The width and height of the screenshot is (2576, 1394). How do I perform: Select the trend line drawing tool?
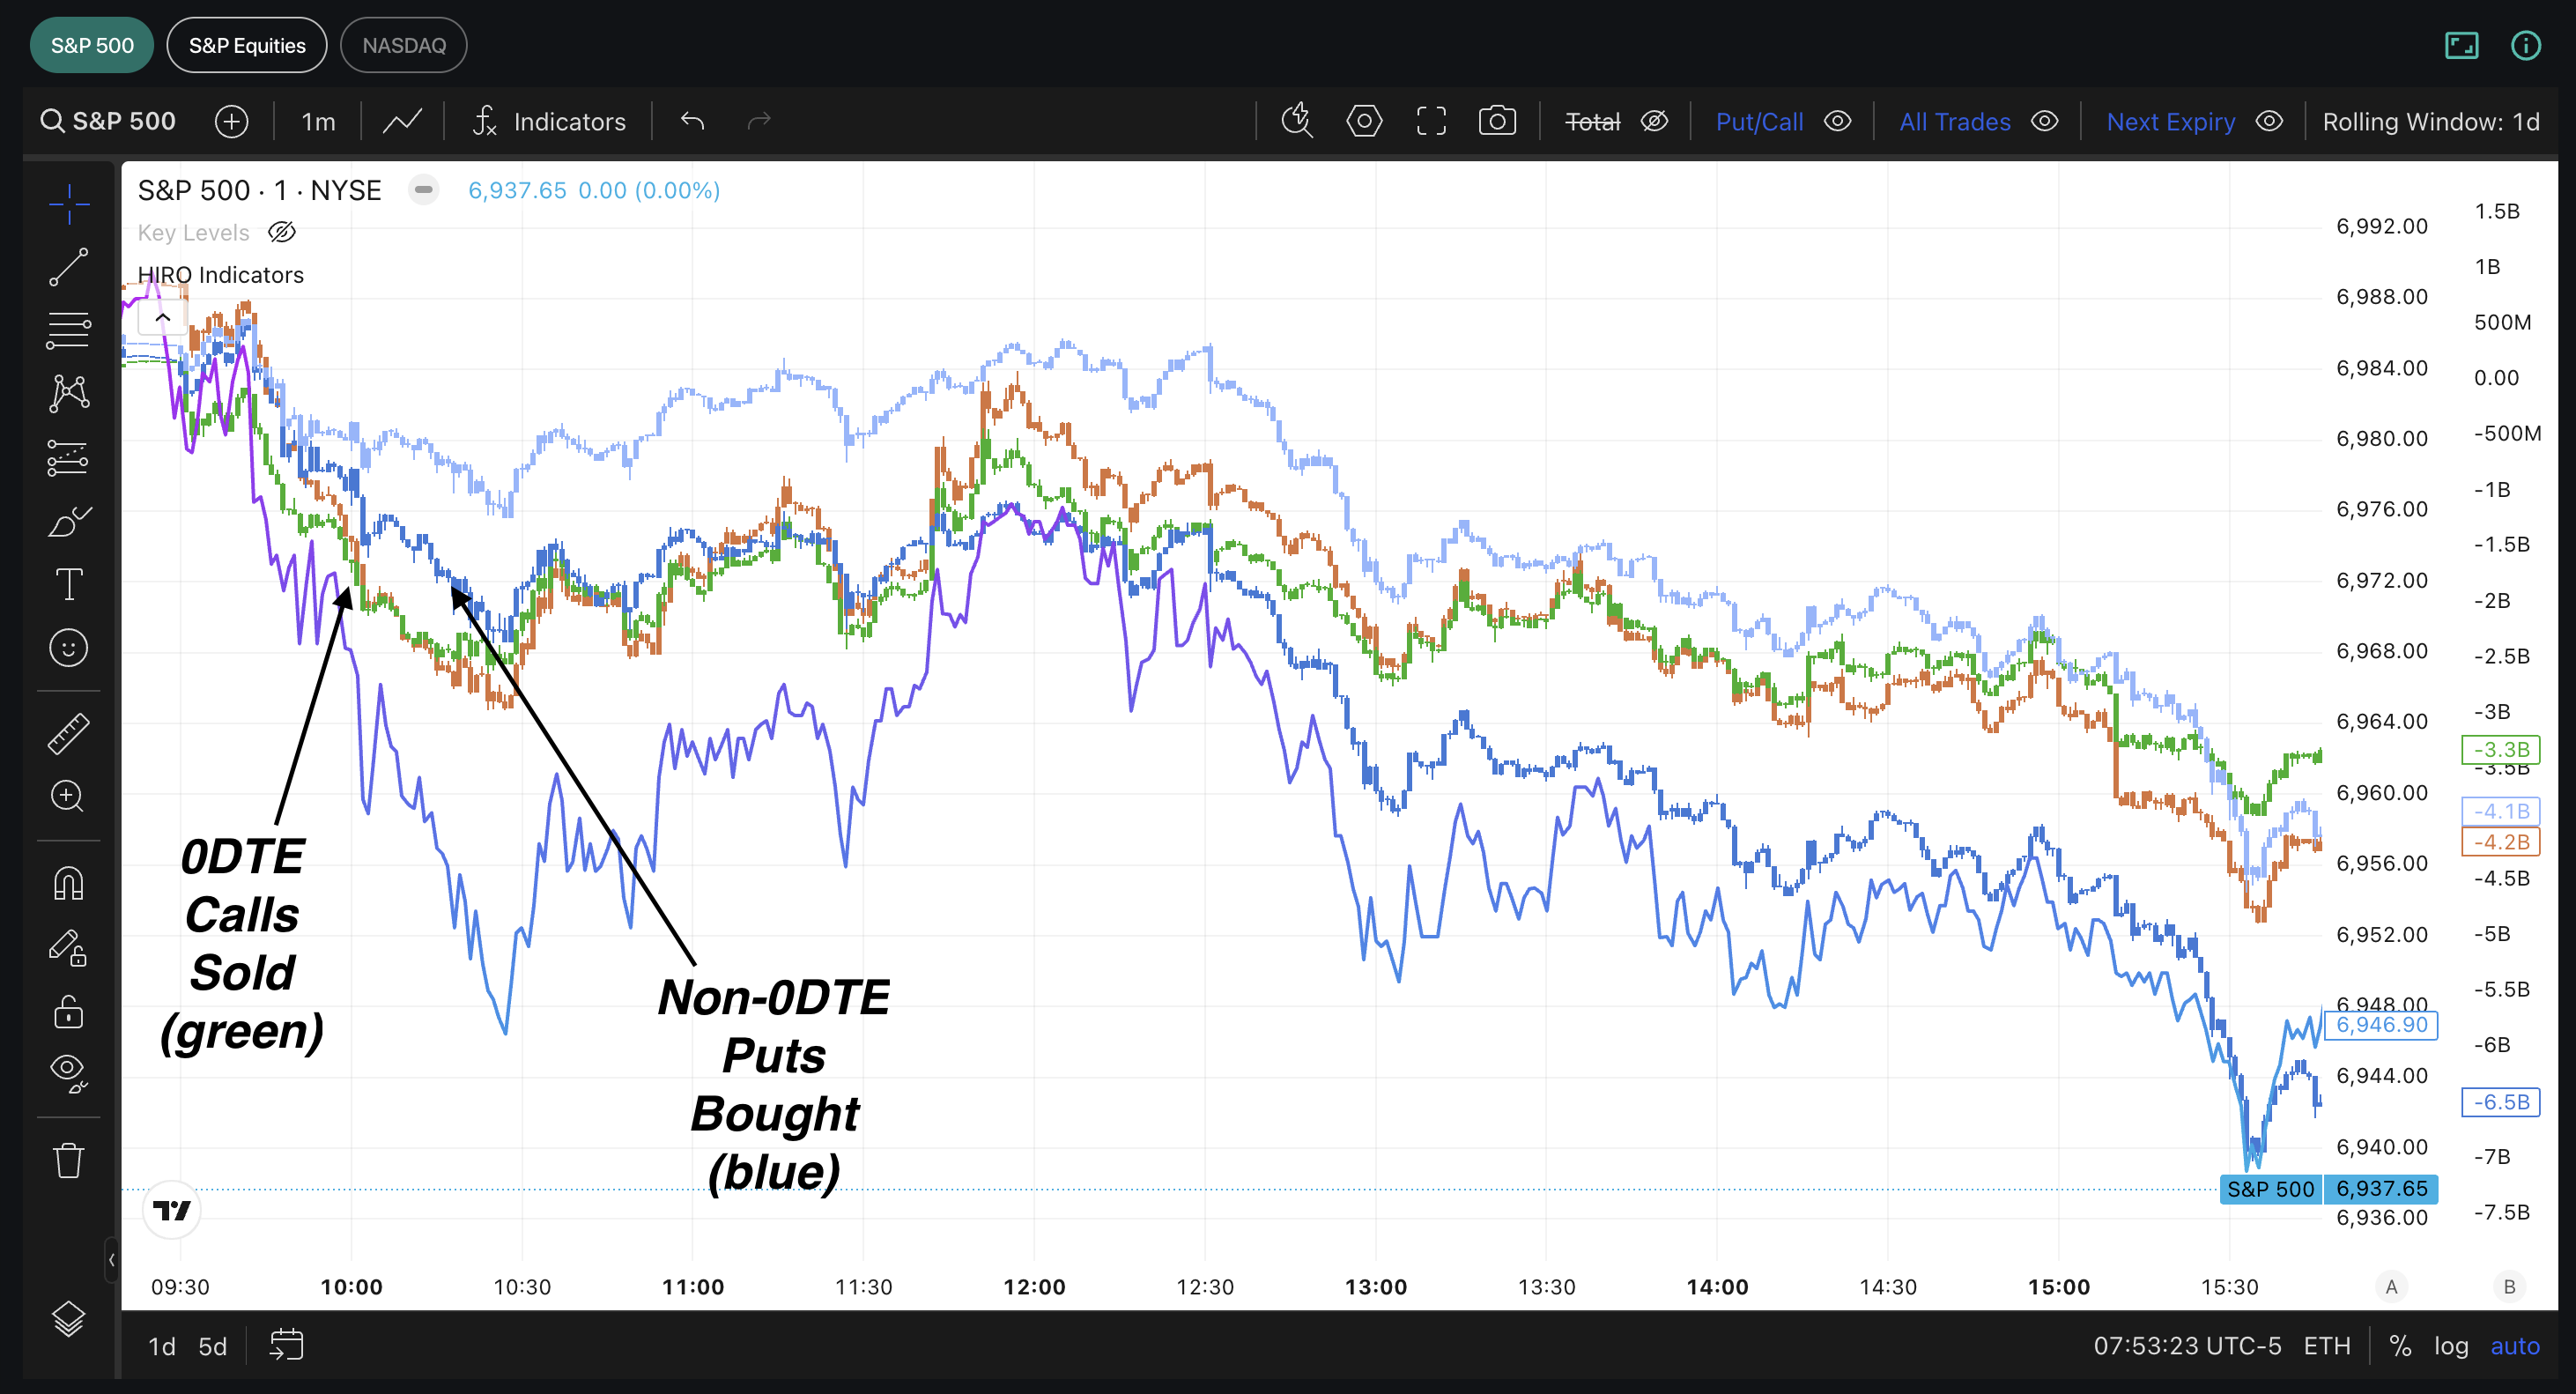coord(68,267)
